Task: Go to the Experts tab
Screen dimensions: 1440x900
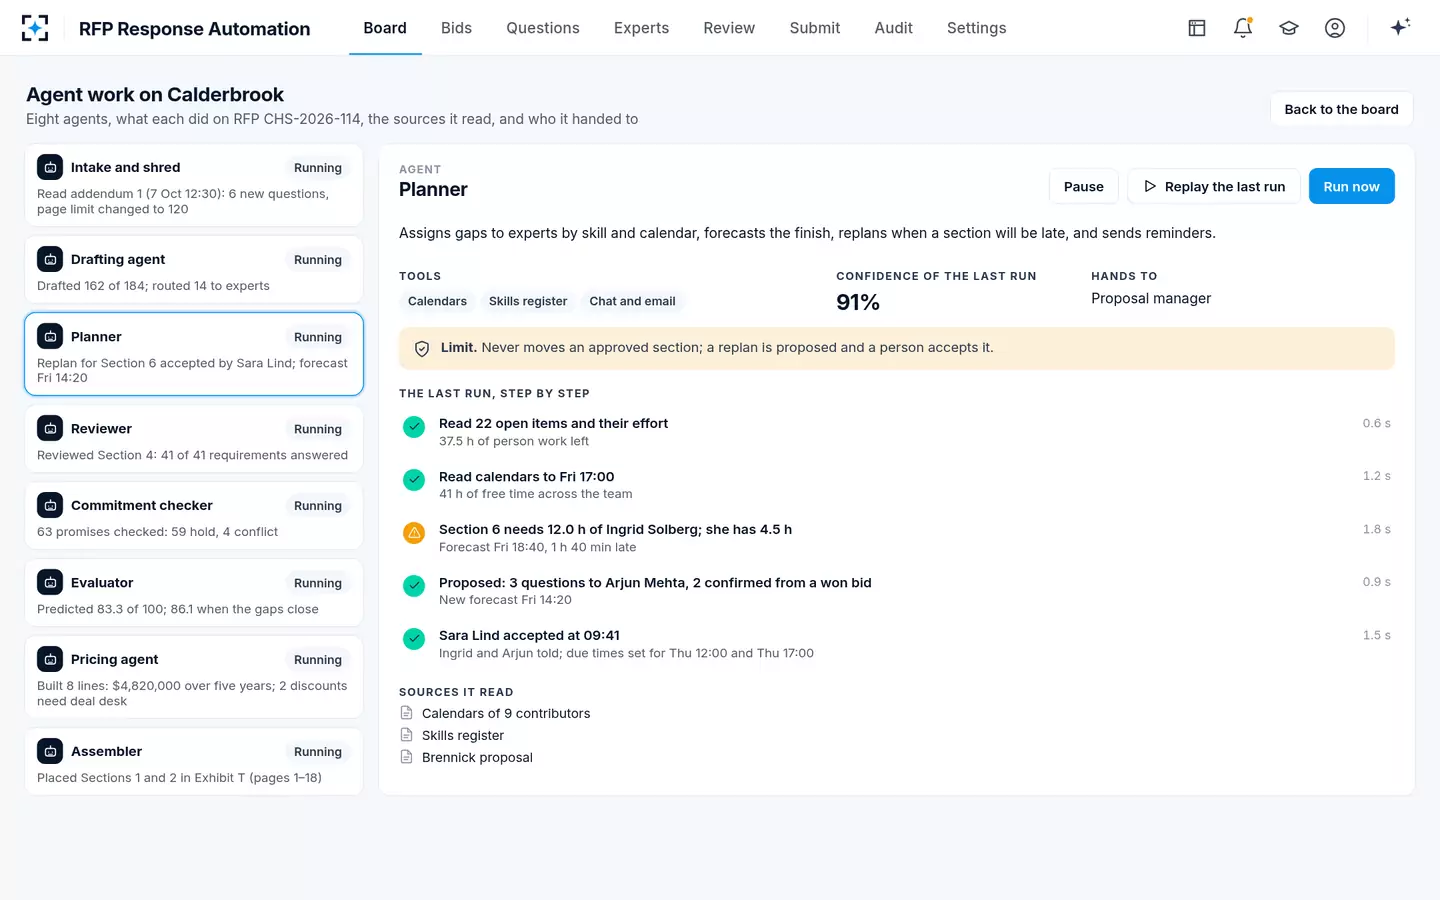Action: (641, 28)
